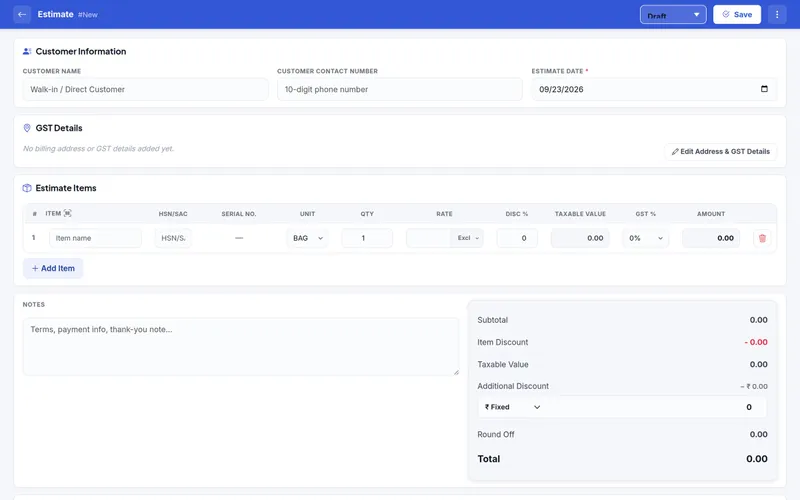Click the Disc % field
The height and width of the screenshot is (500, 800).
(517, 238)
